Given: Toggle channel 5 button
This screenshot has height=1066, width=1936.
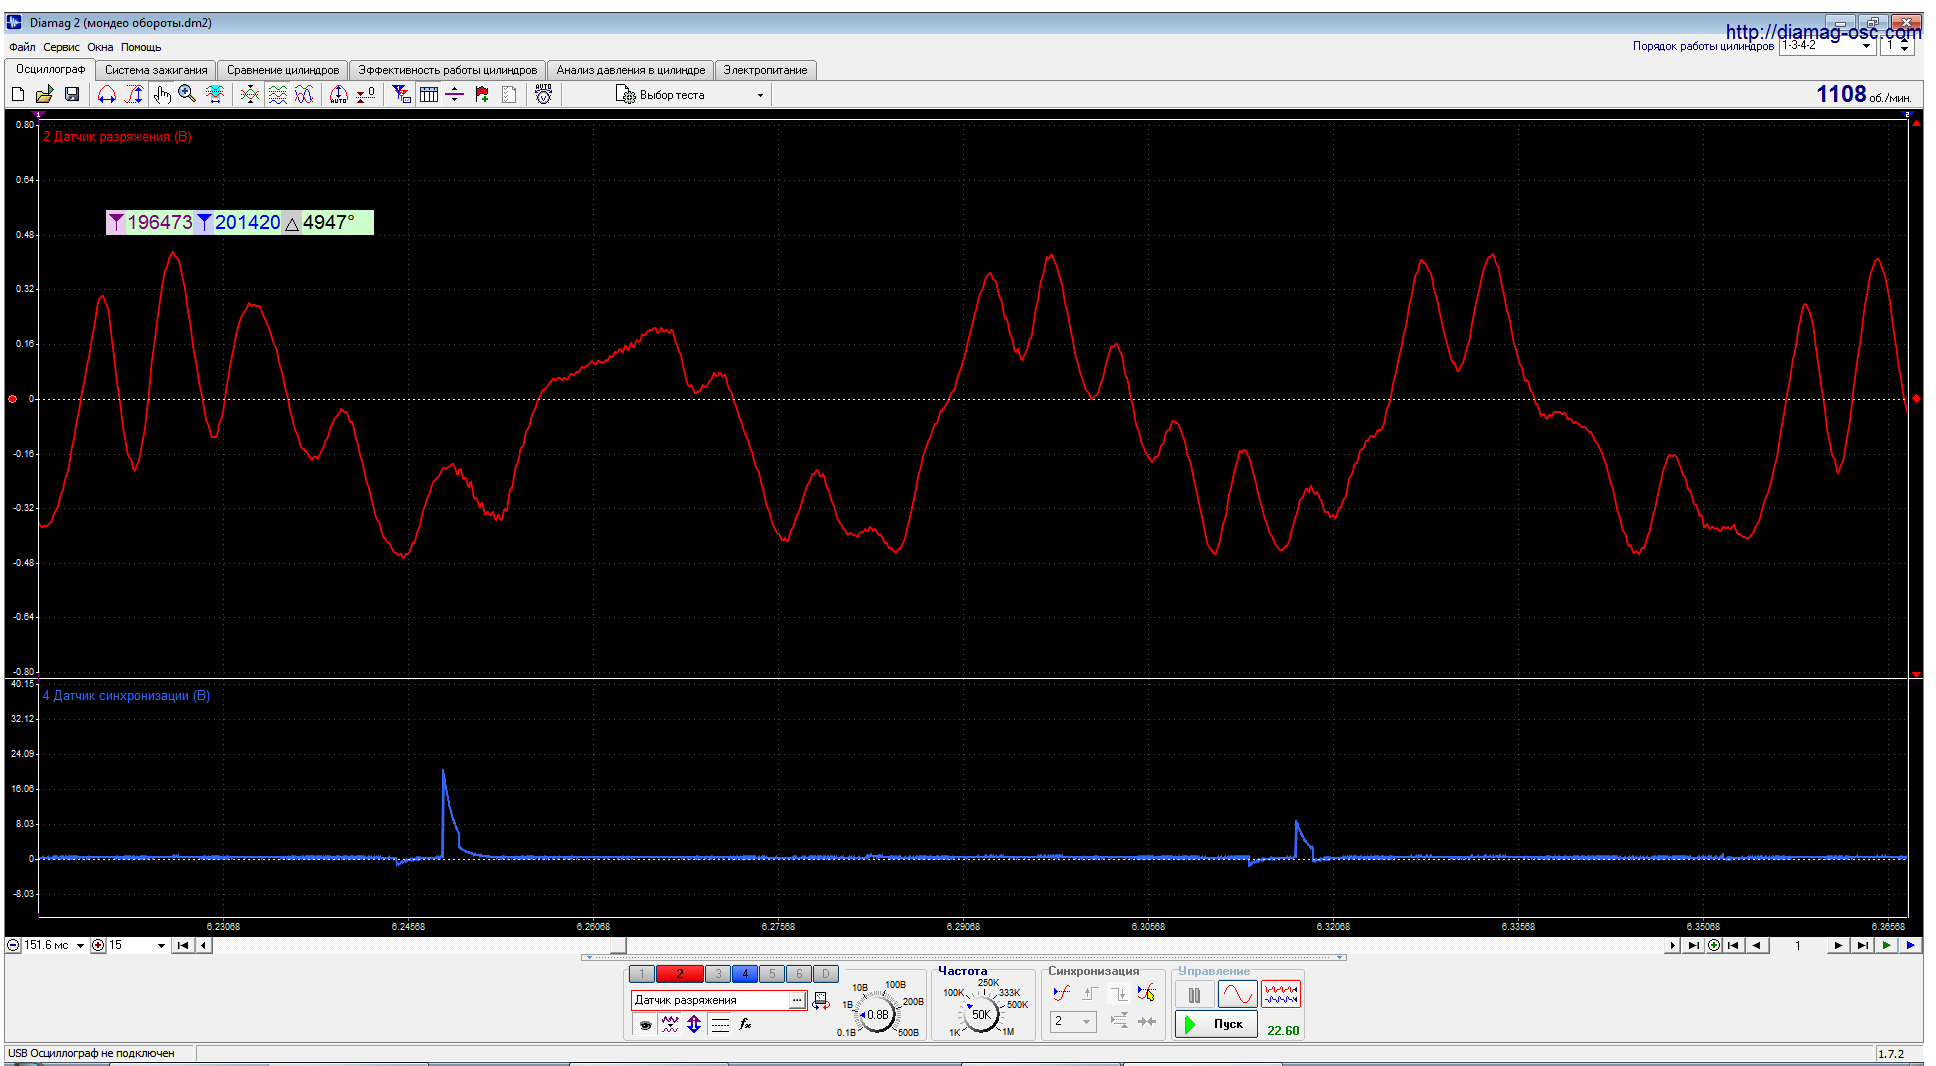Looking at the screenshot, I should point(772,974).
